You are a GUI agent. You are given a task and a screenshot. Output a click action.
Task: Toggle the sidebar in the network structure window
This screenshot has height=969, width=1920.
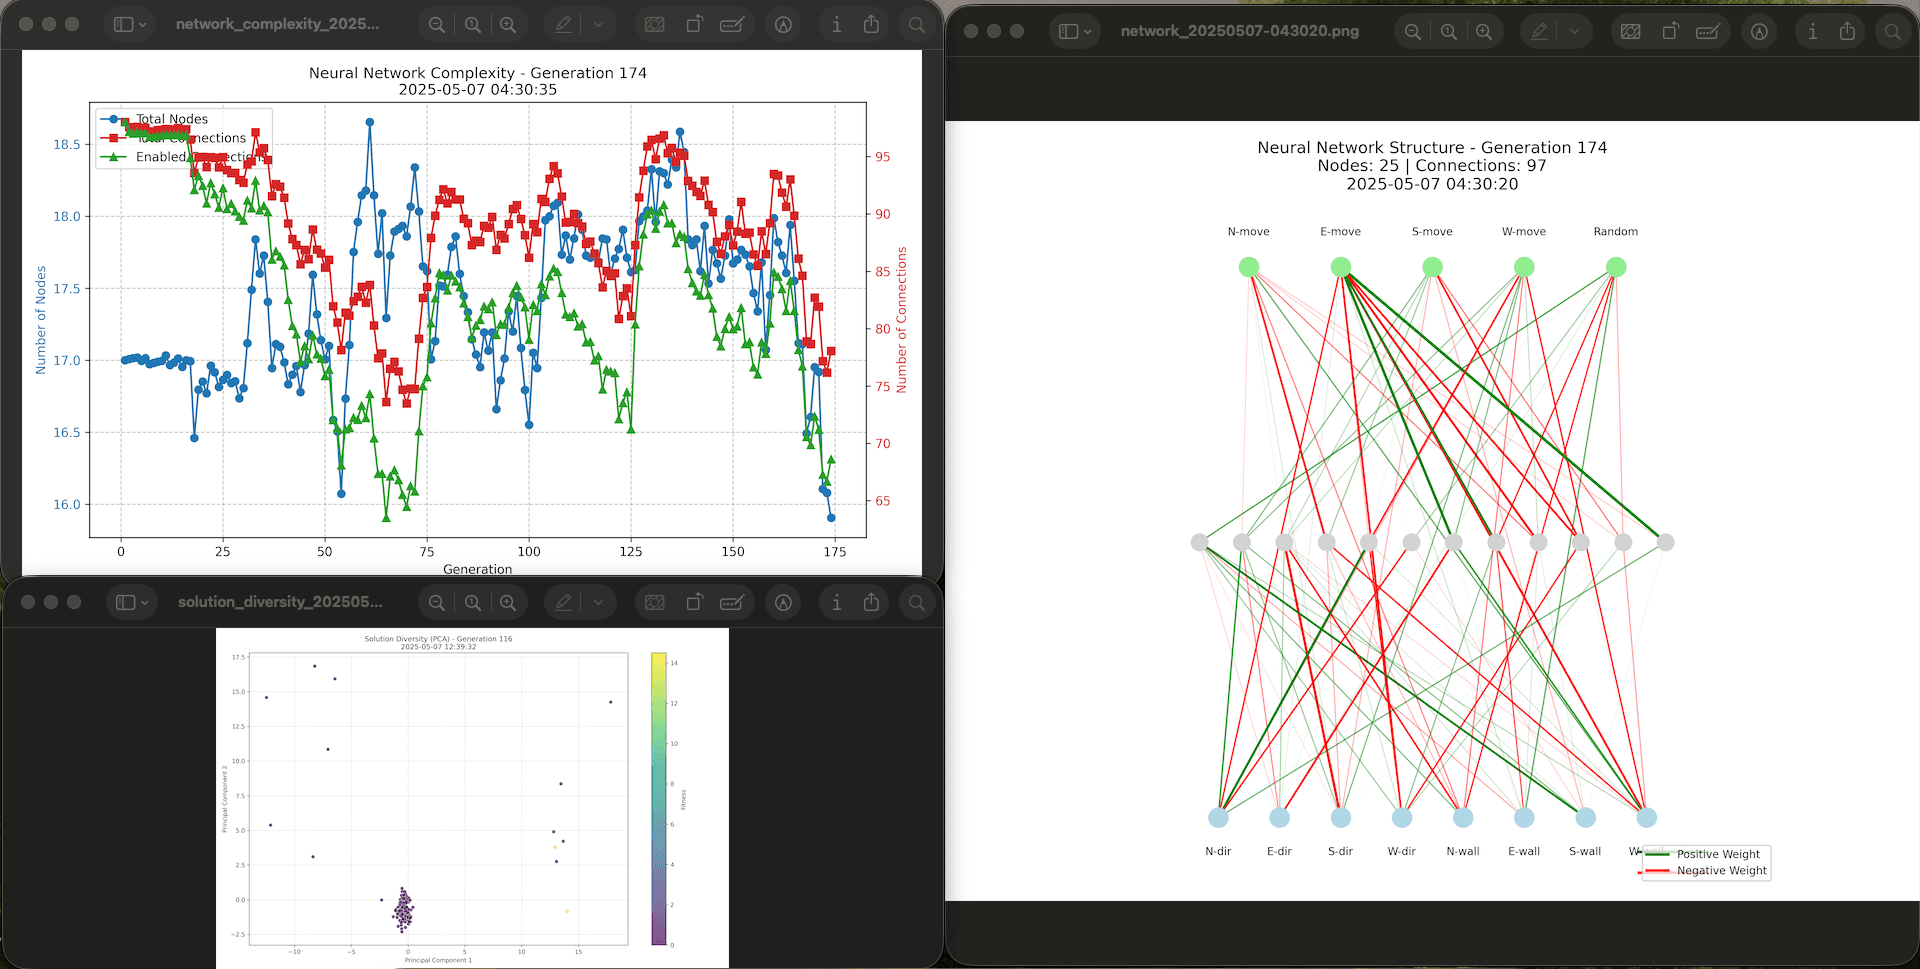(x=1069, y=31)
